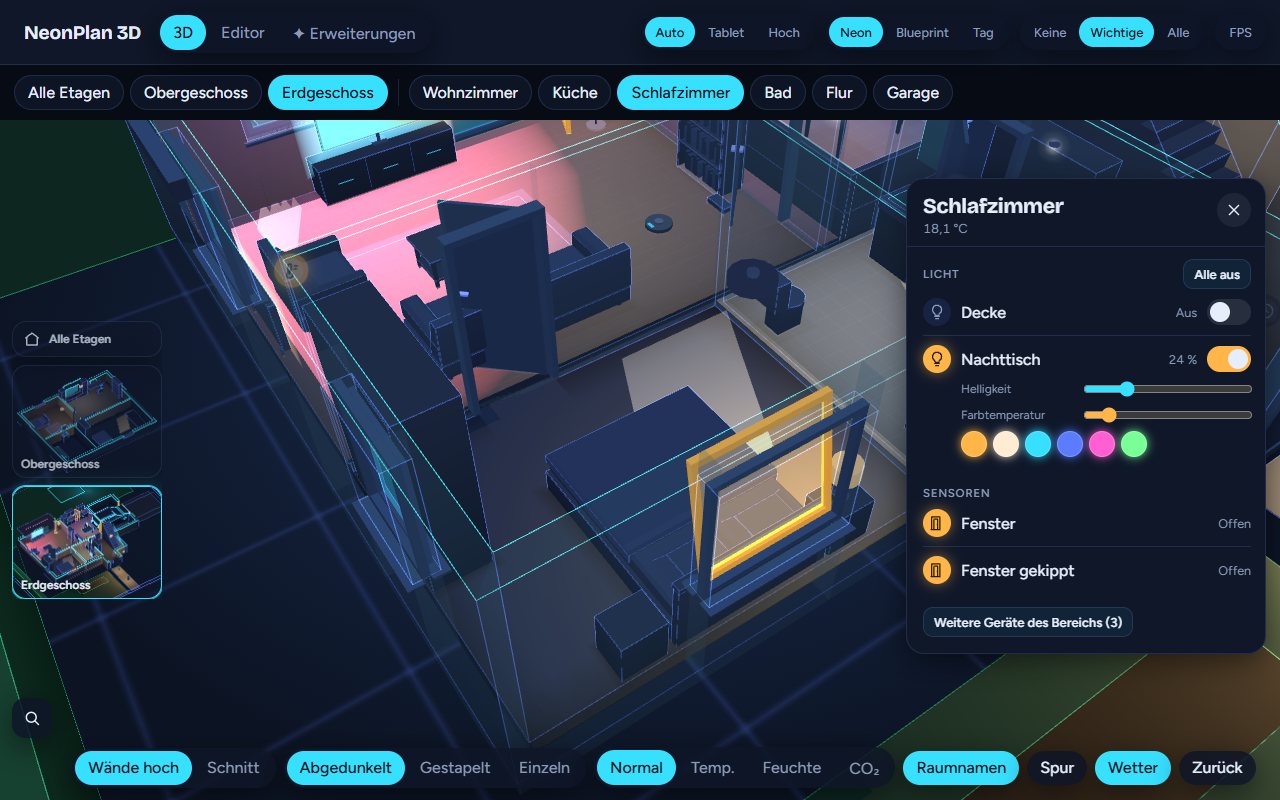Click the Zurück button
1280x800 pixels.
tap(1217, 768)
